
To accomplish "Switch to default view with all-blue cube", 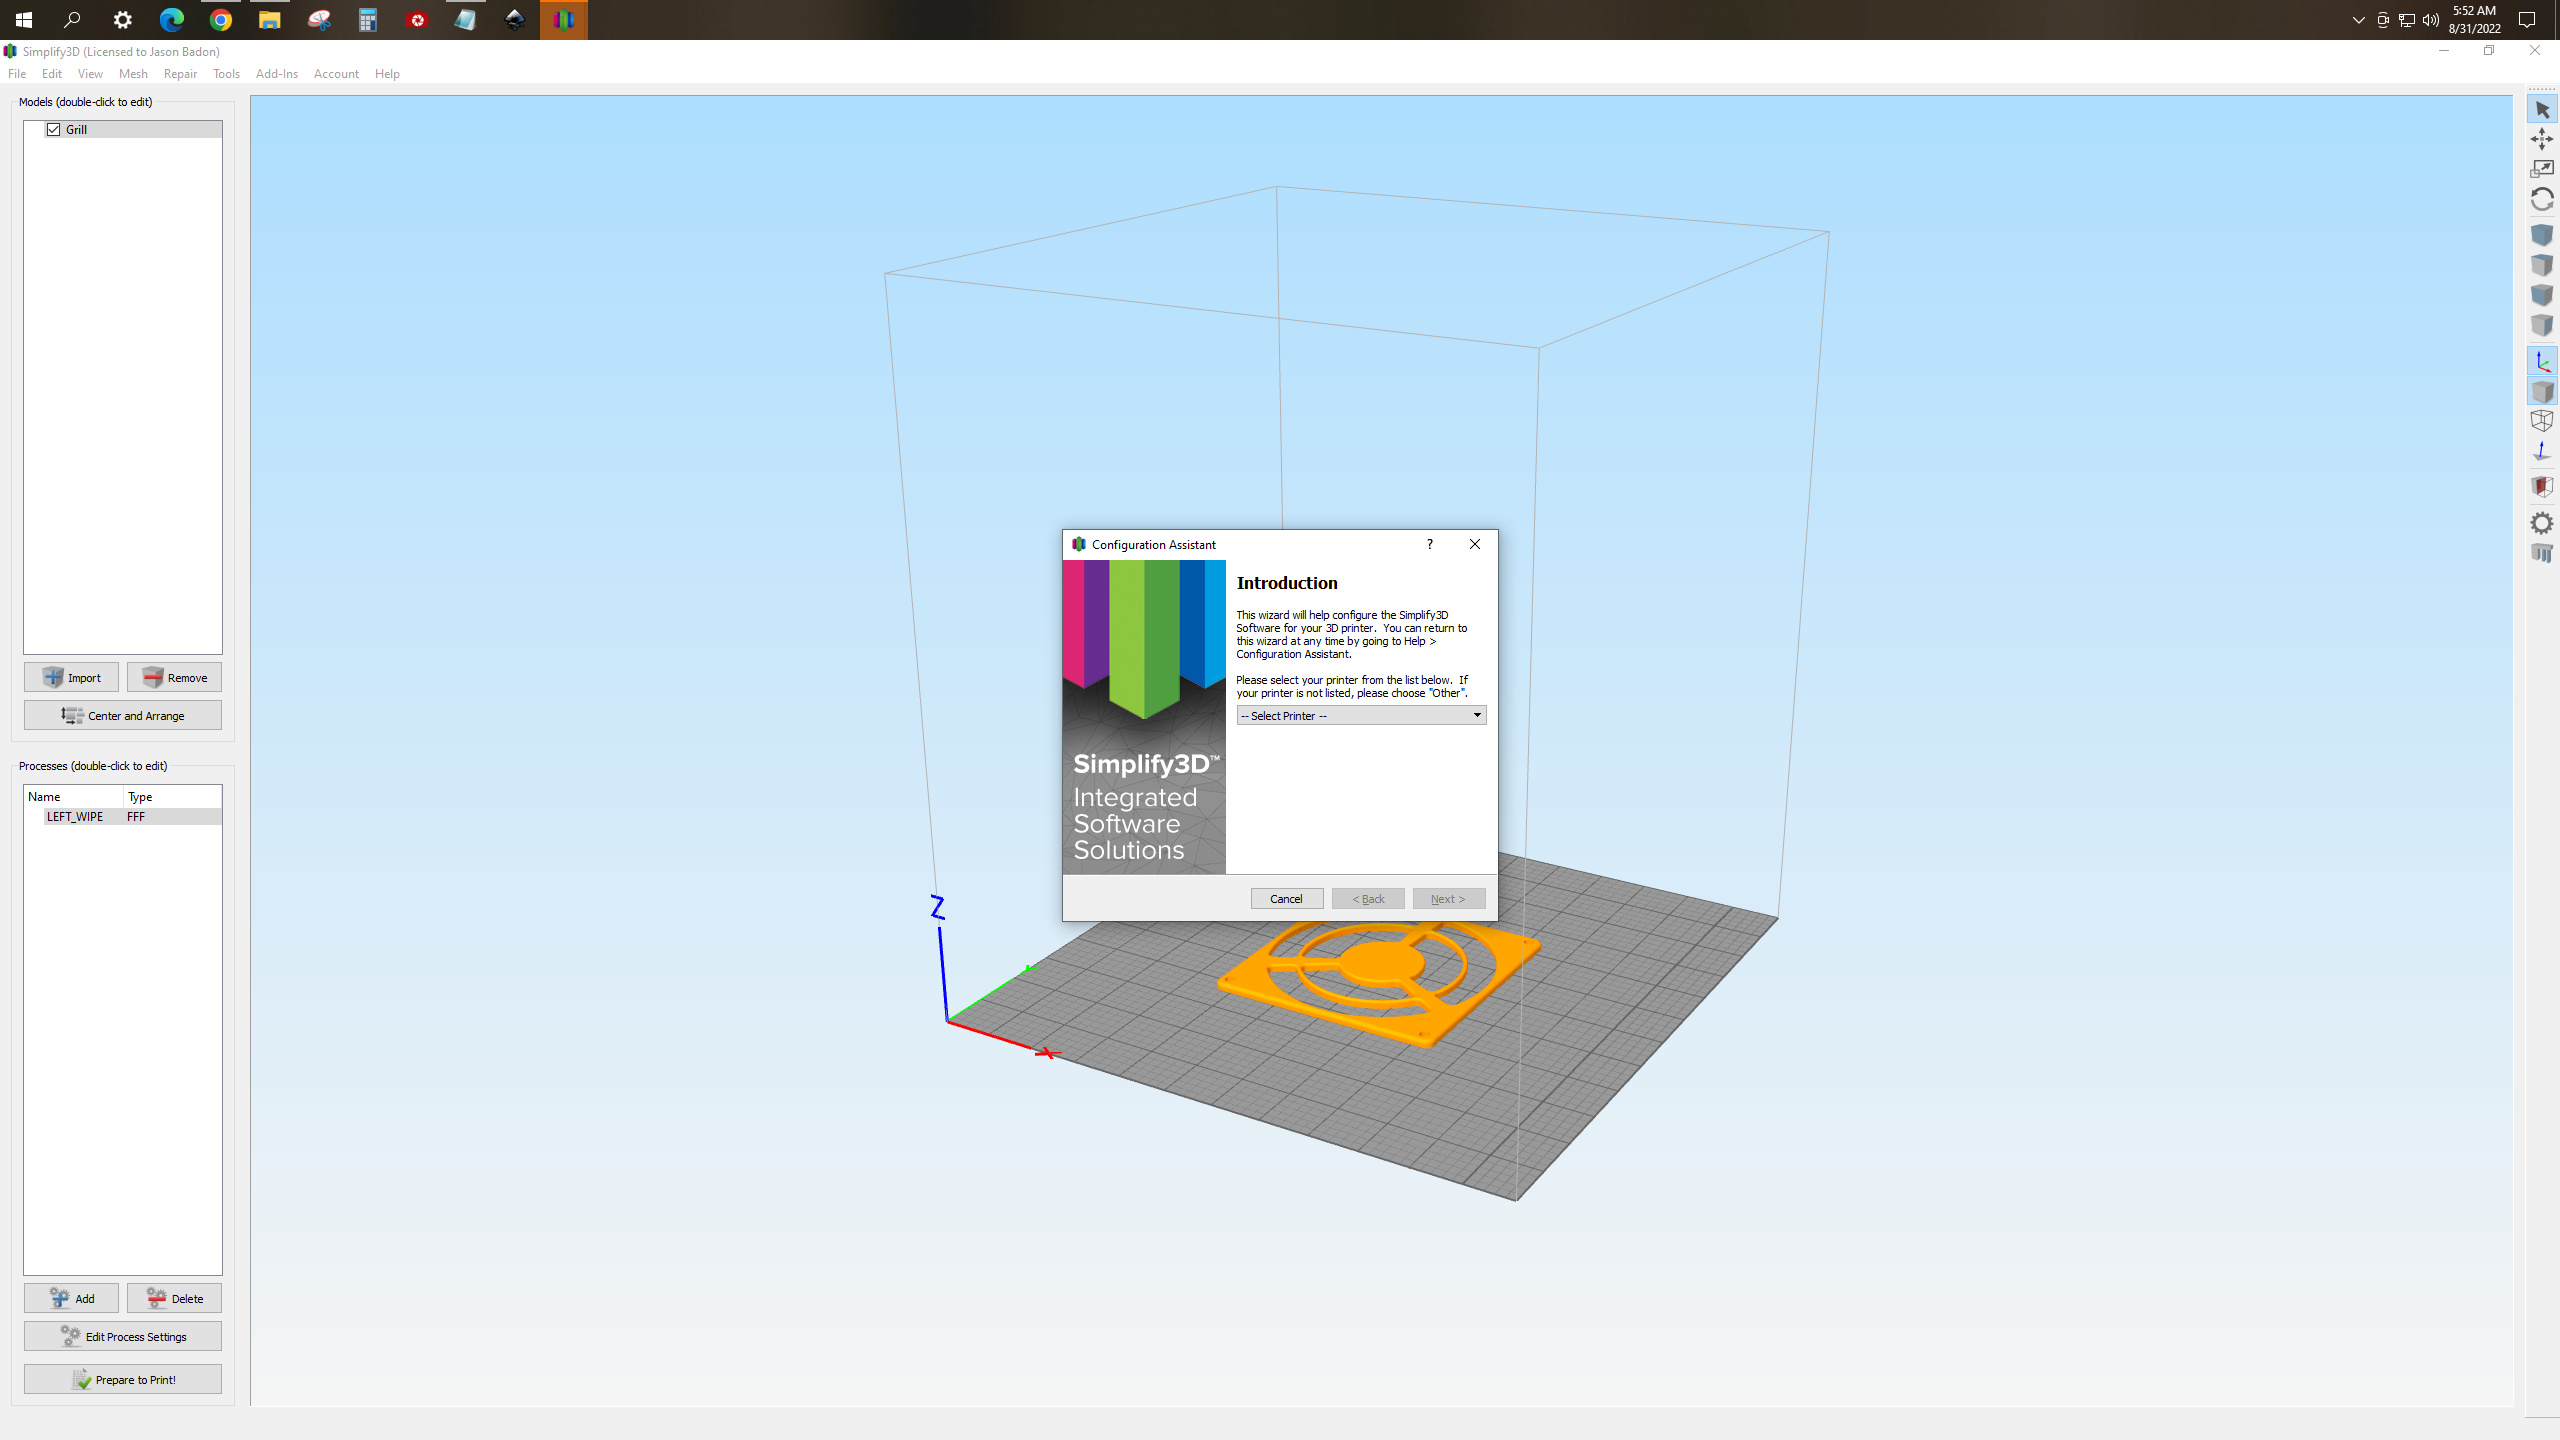I will pyautogui.click(x=2542, y=235).
